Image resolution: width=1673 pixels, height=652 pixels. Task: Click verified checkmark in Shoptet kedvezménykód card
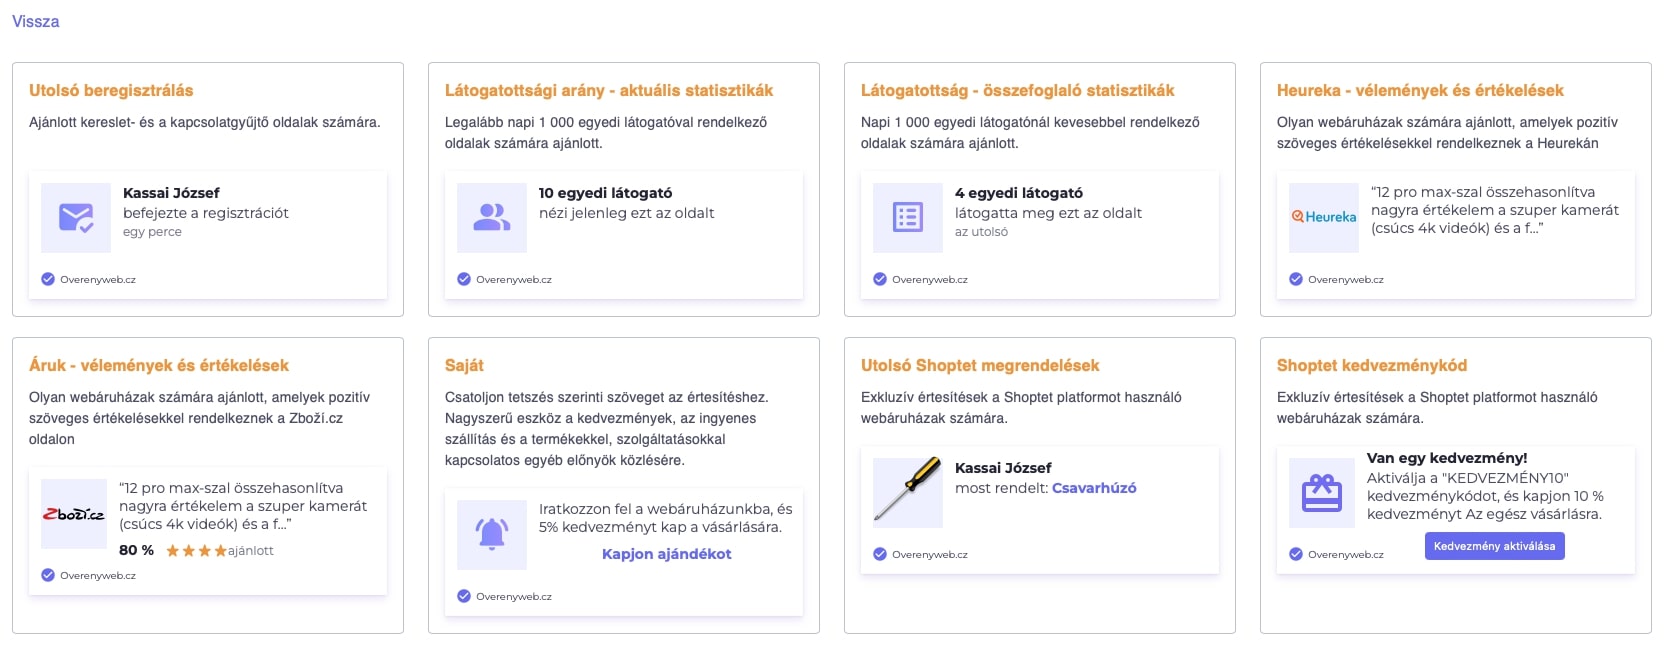(1296, 554)
